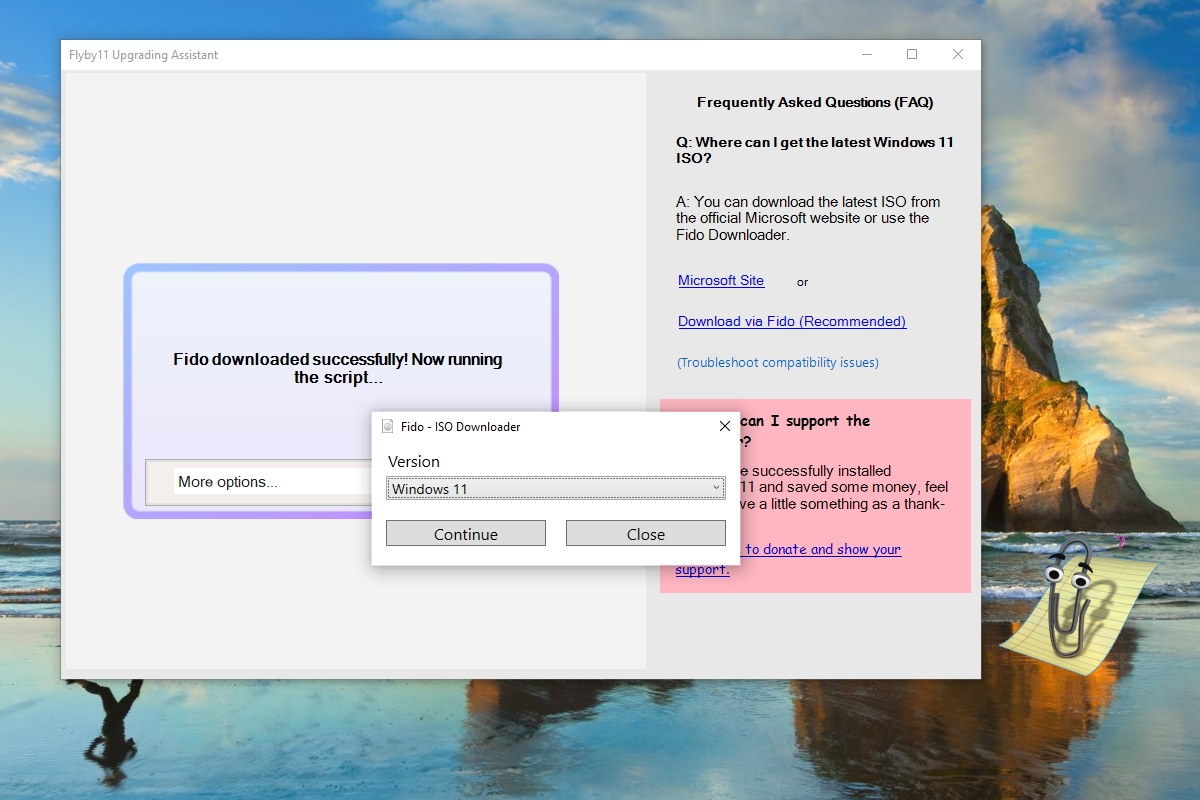The image size is (1200, 800).
Task: Click the 'or' text between the links
Action: 802,283
